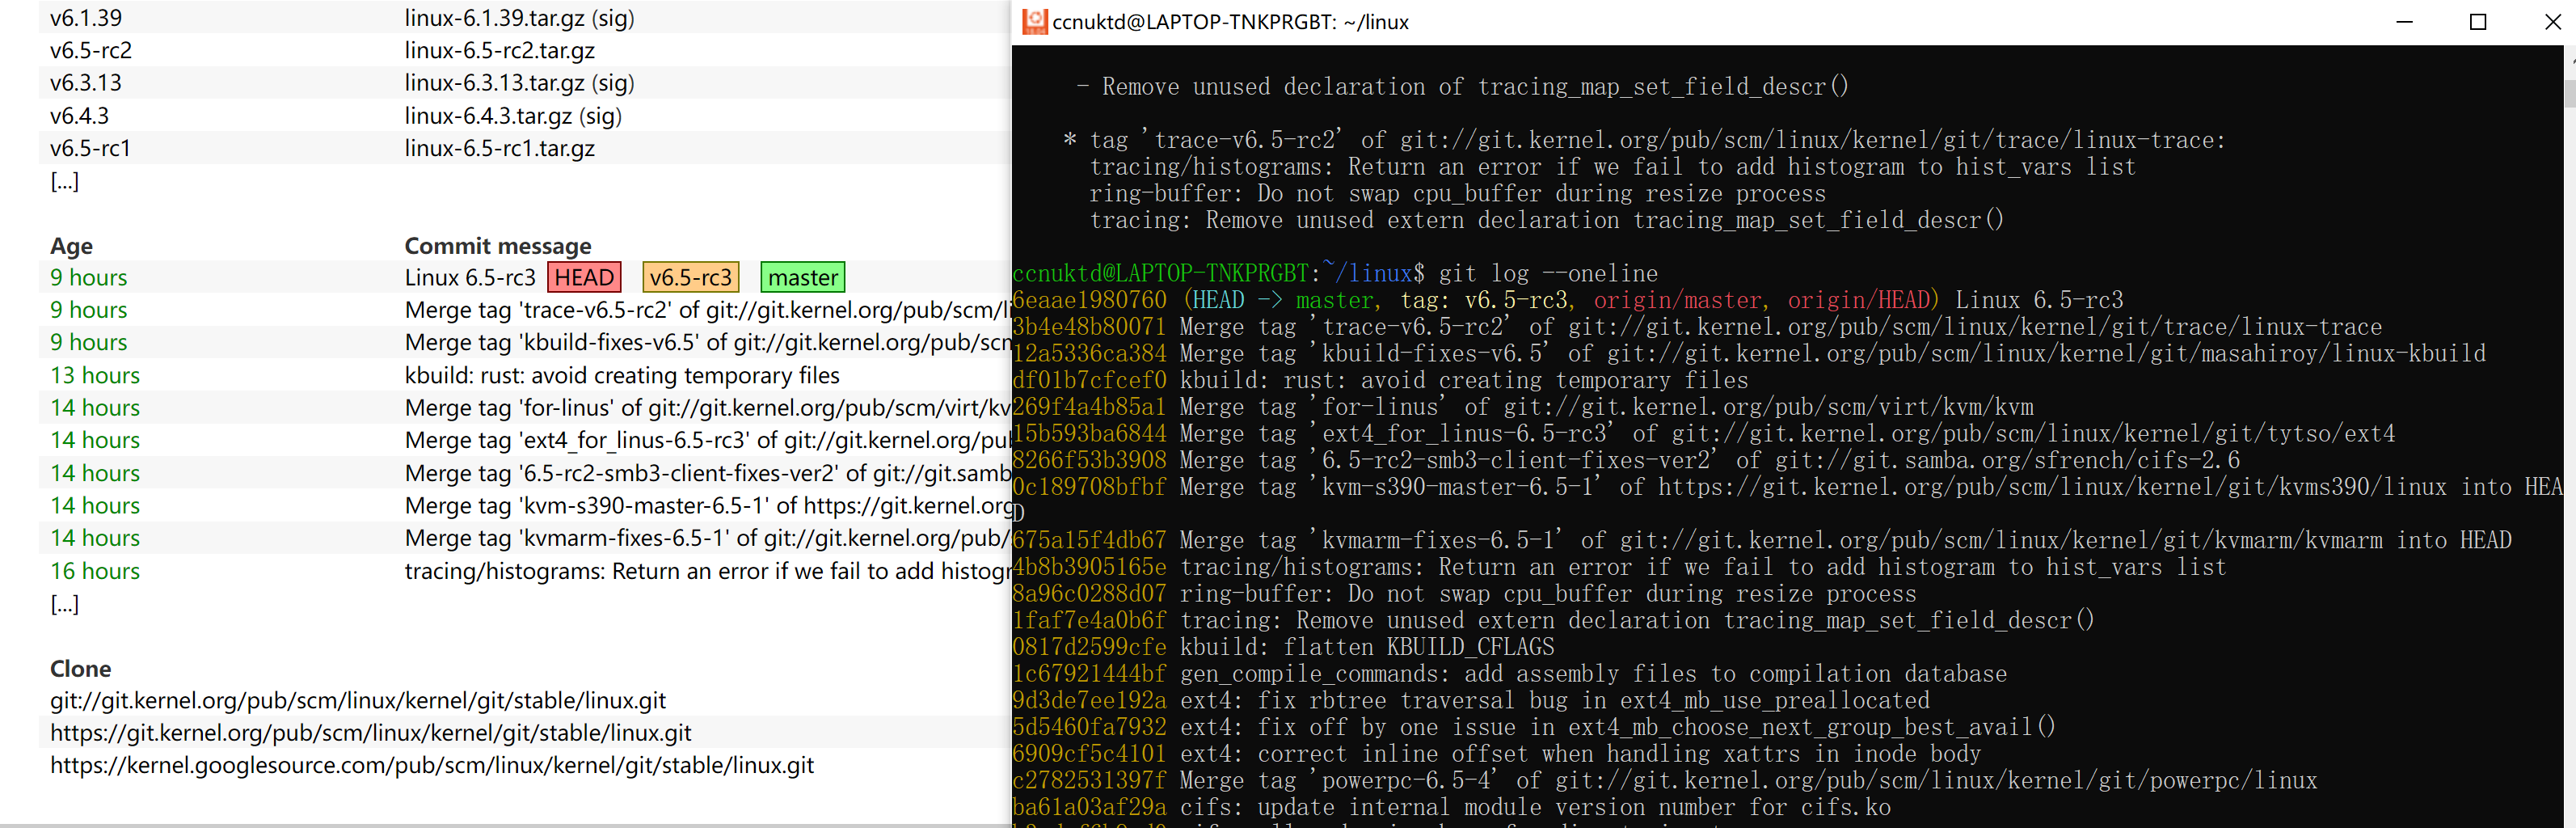This screenshot has height=828, width=2576.
Task: Select the HEAD ref badge
Action: click(584, 277)
